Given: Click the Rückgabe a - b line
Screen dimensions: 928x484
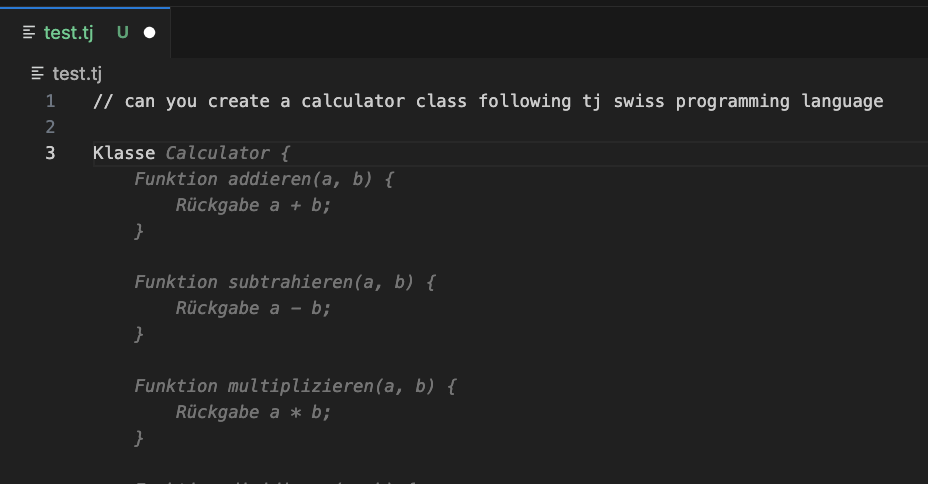Looking at the screenshot, I should click(x=253, y=308).
